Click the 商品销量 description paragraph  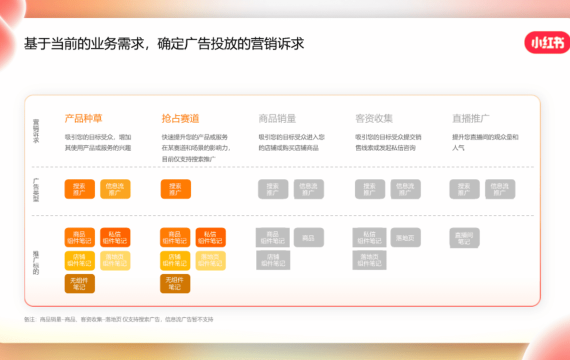click(292, 143)
